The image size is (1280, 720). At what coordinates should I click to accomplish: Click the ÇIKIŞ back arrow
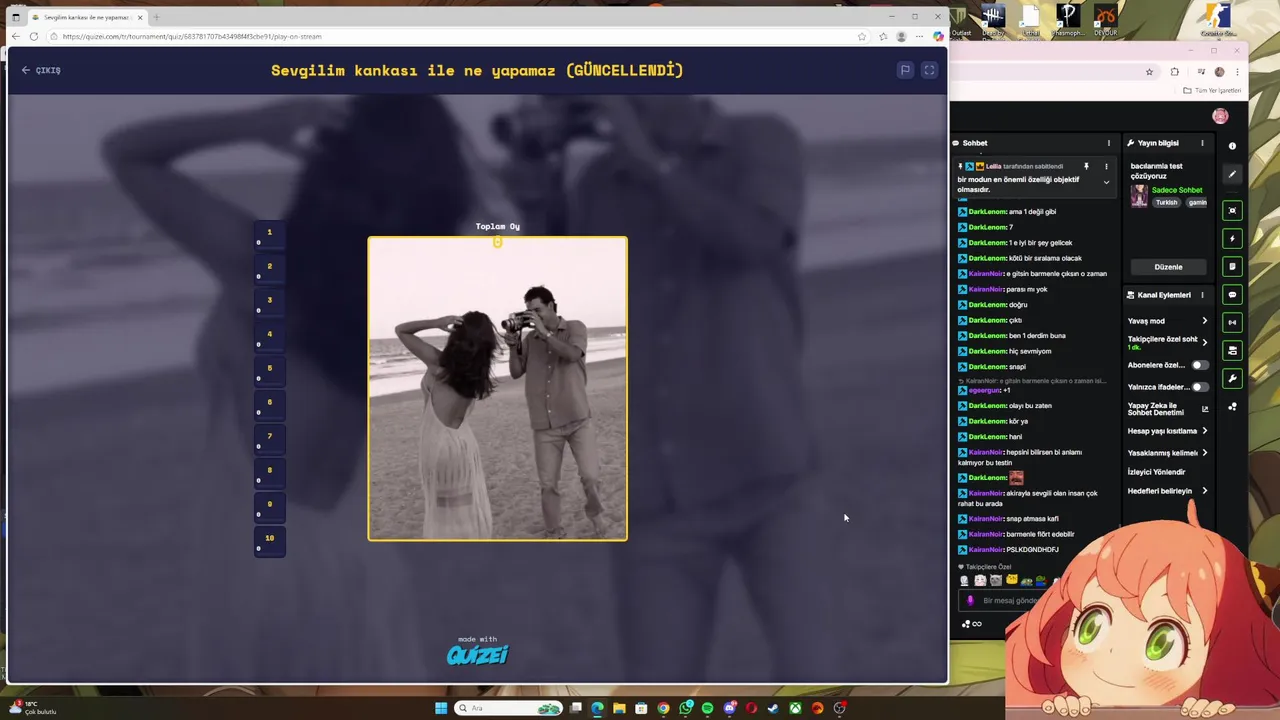pos(26,70)
